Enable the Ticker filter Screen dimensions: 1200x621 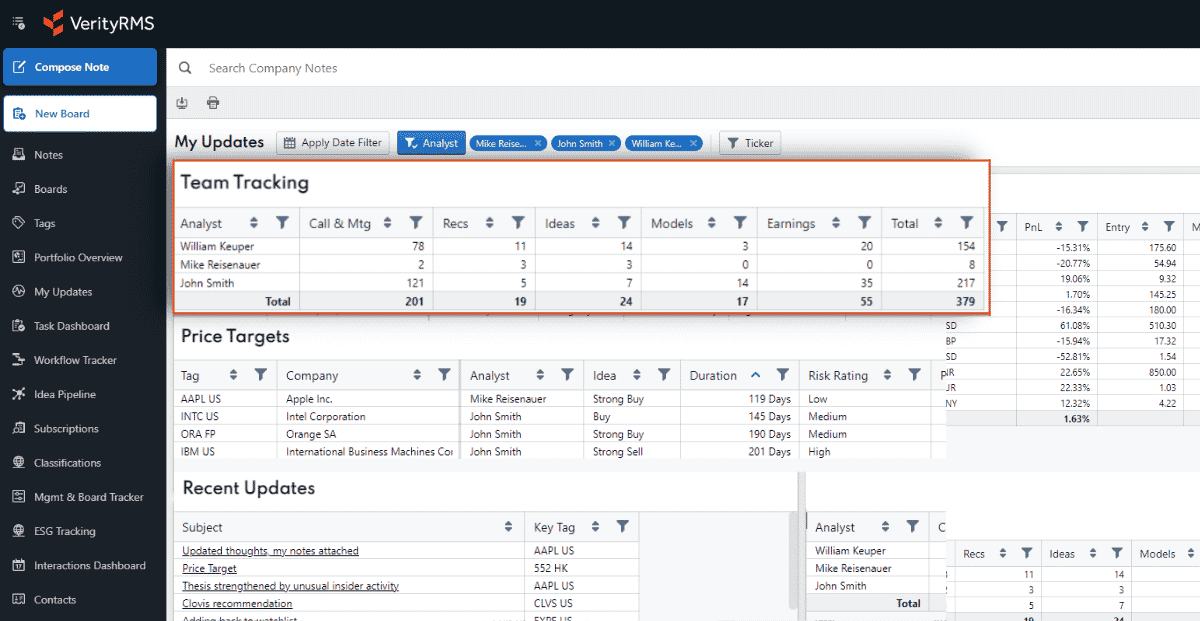tap(750, 143)
